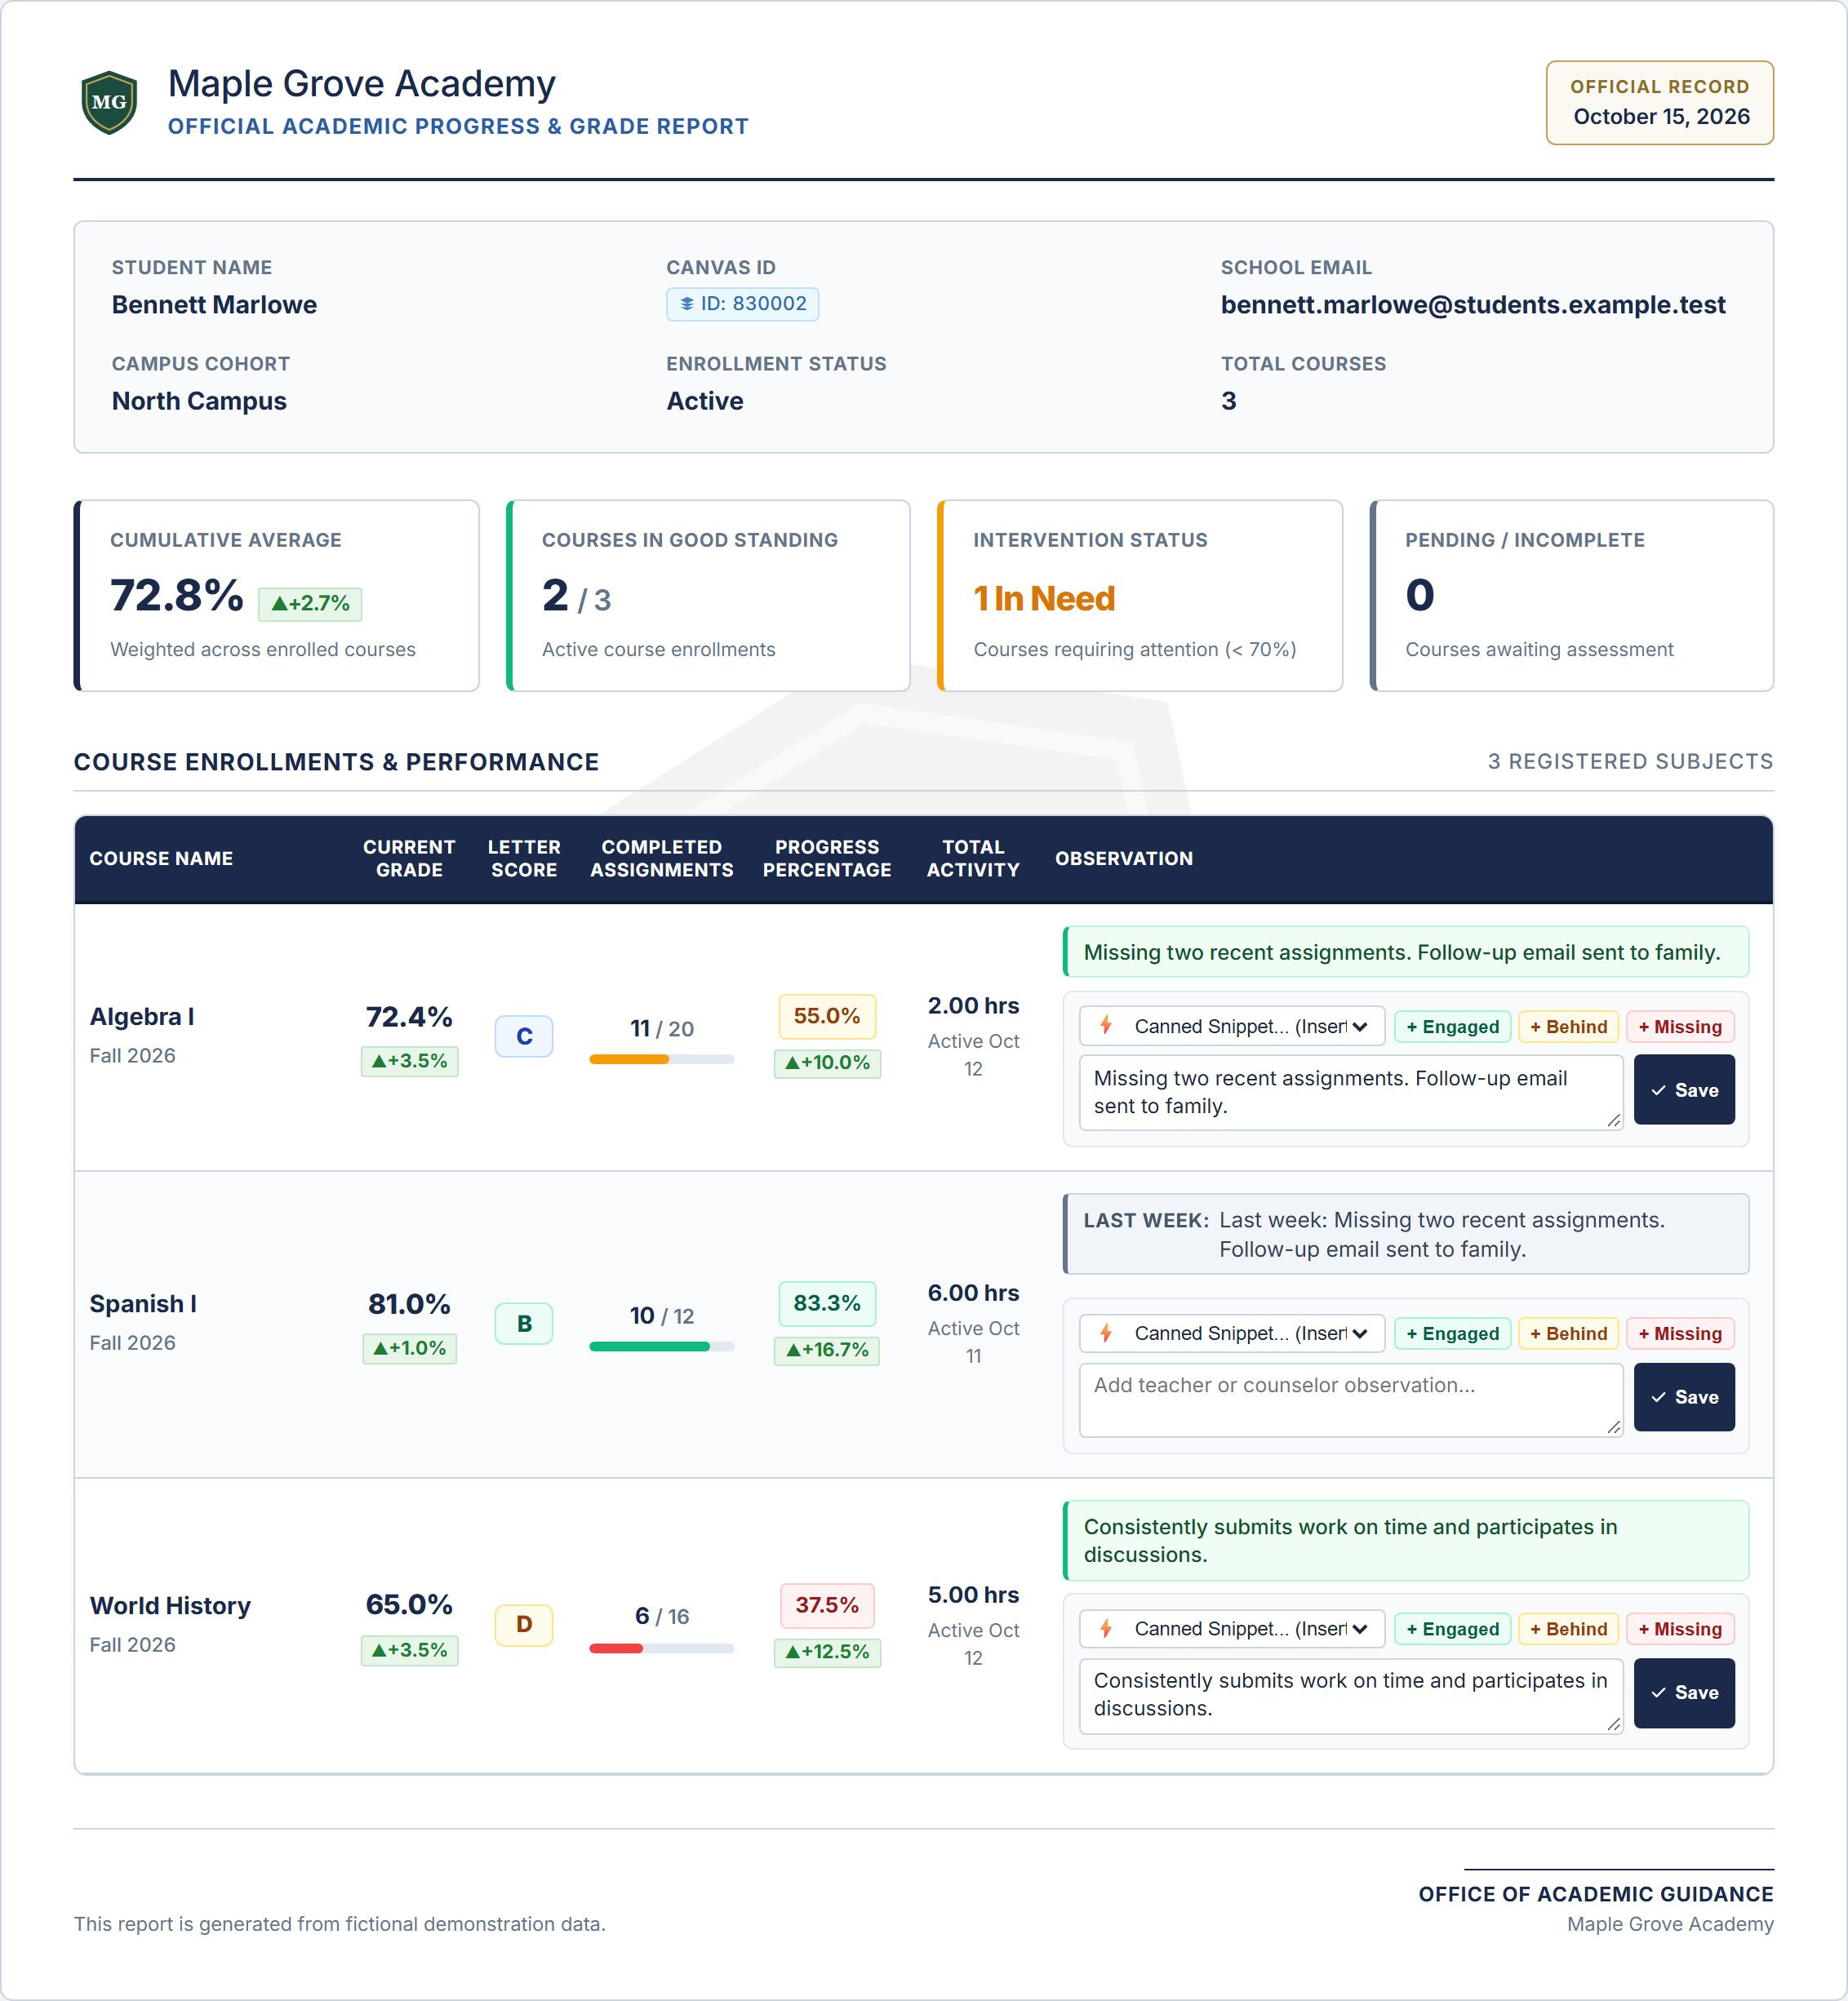Add the Missing tag to Spanish I

coord(1680,1334)
